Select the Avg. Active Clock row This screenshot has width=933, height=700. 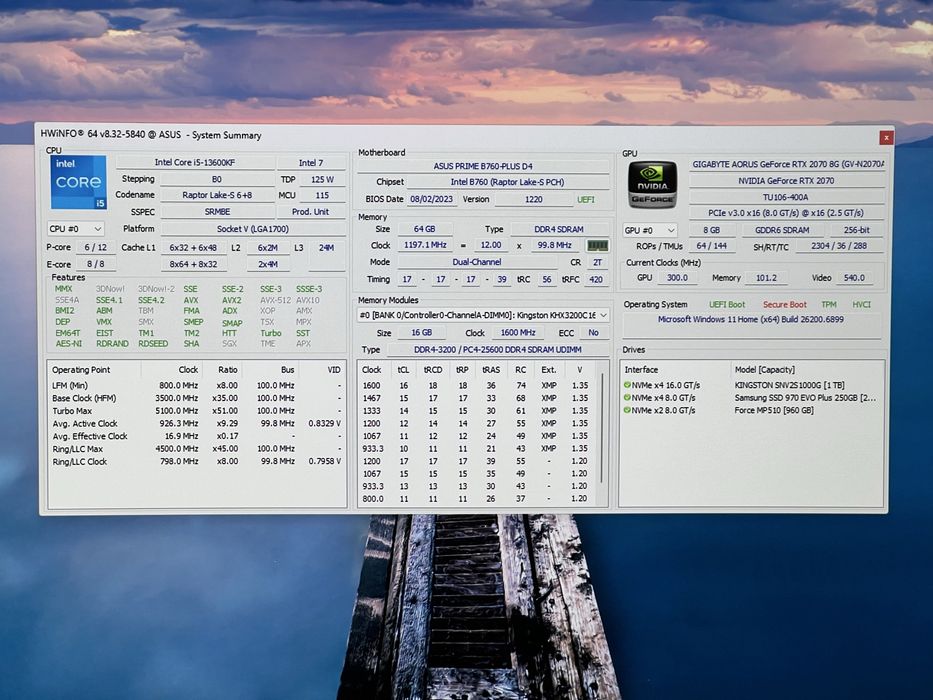[x=196, y=424]
